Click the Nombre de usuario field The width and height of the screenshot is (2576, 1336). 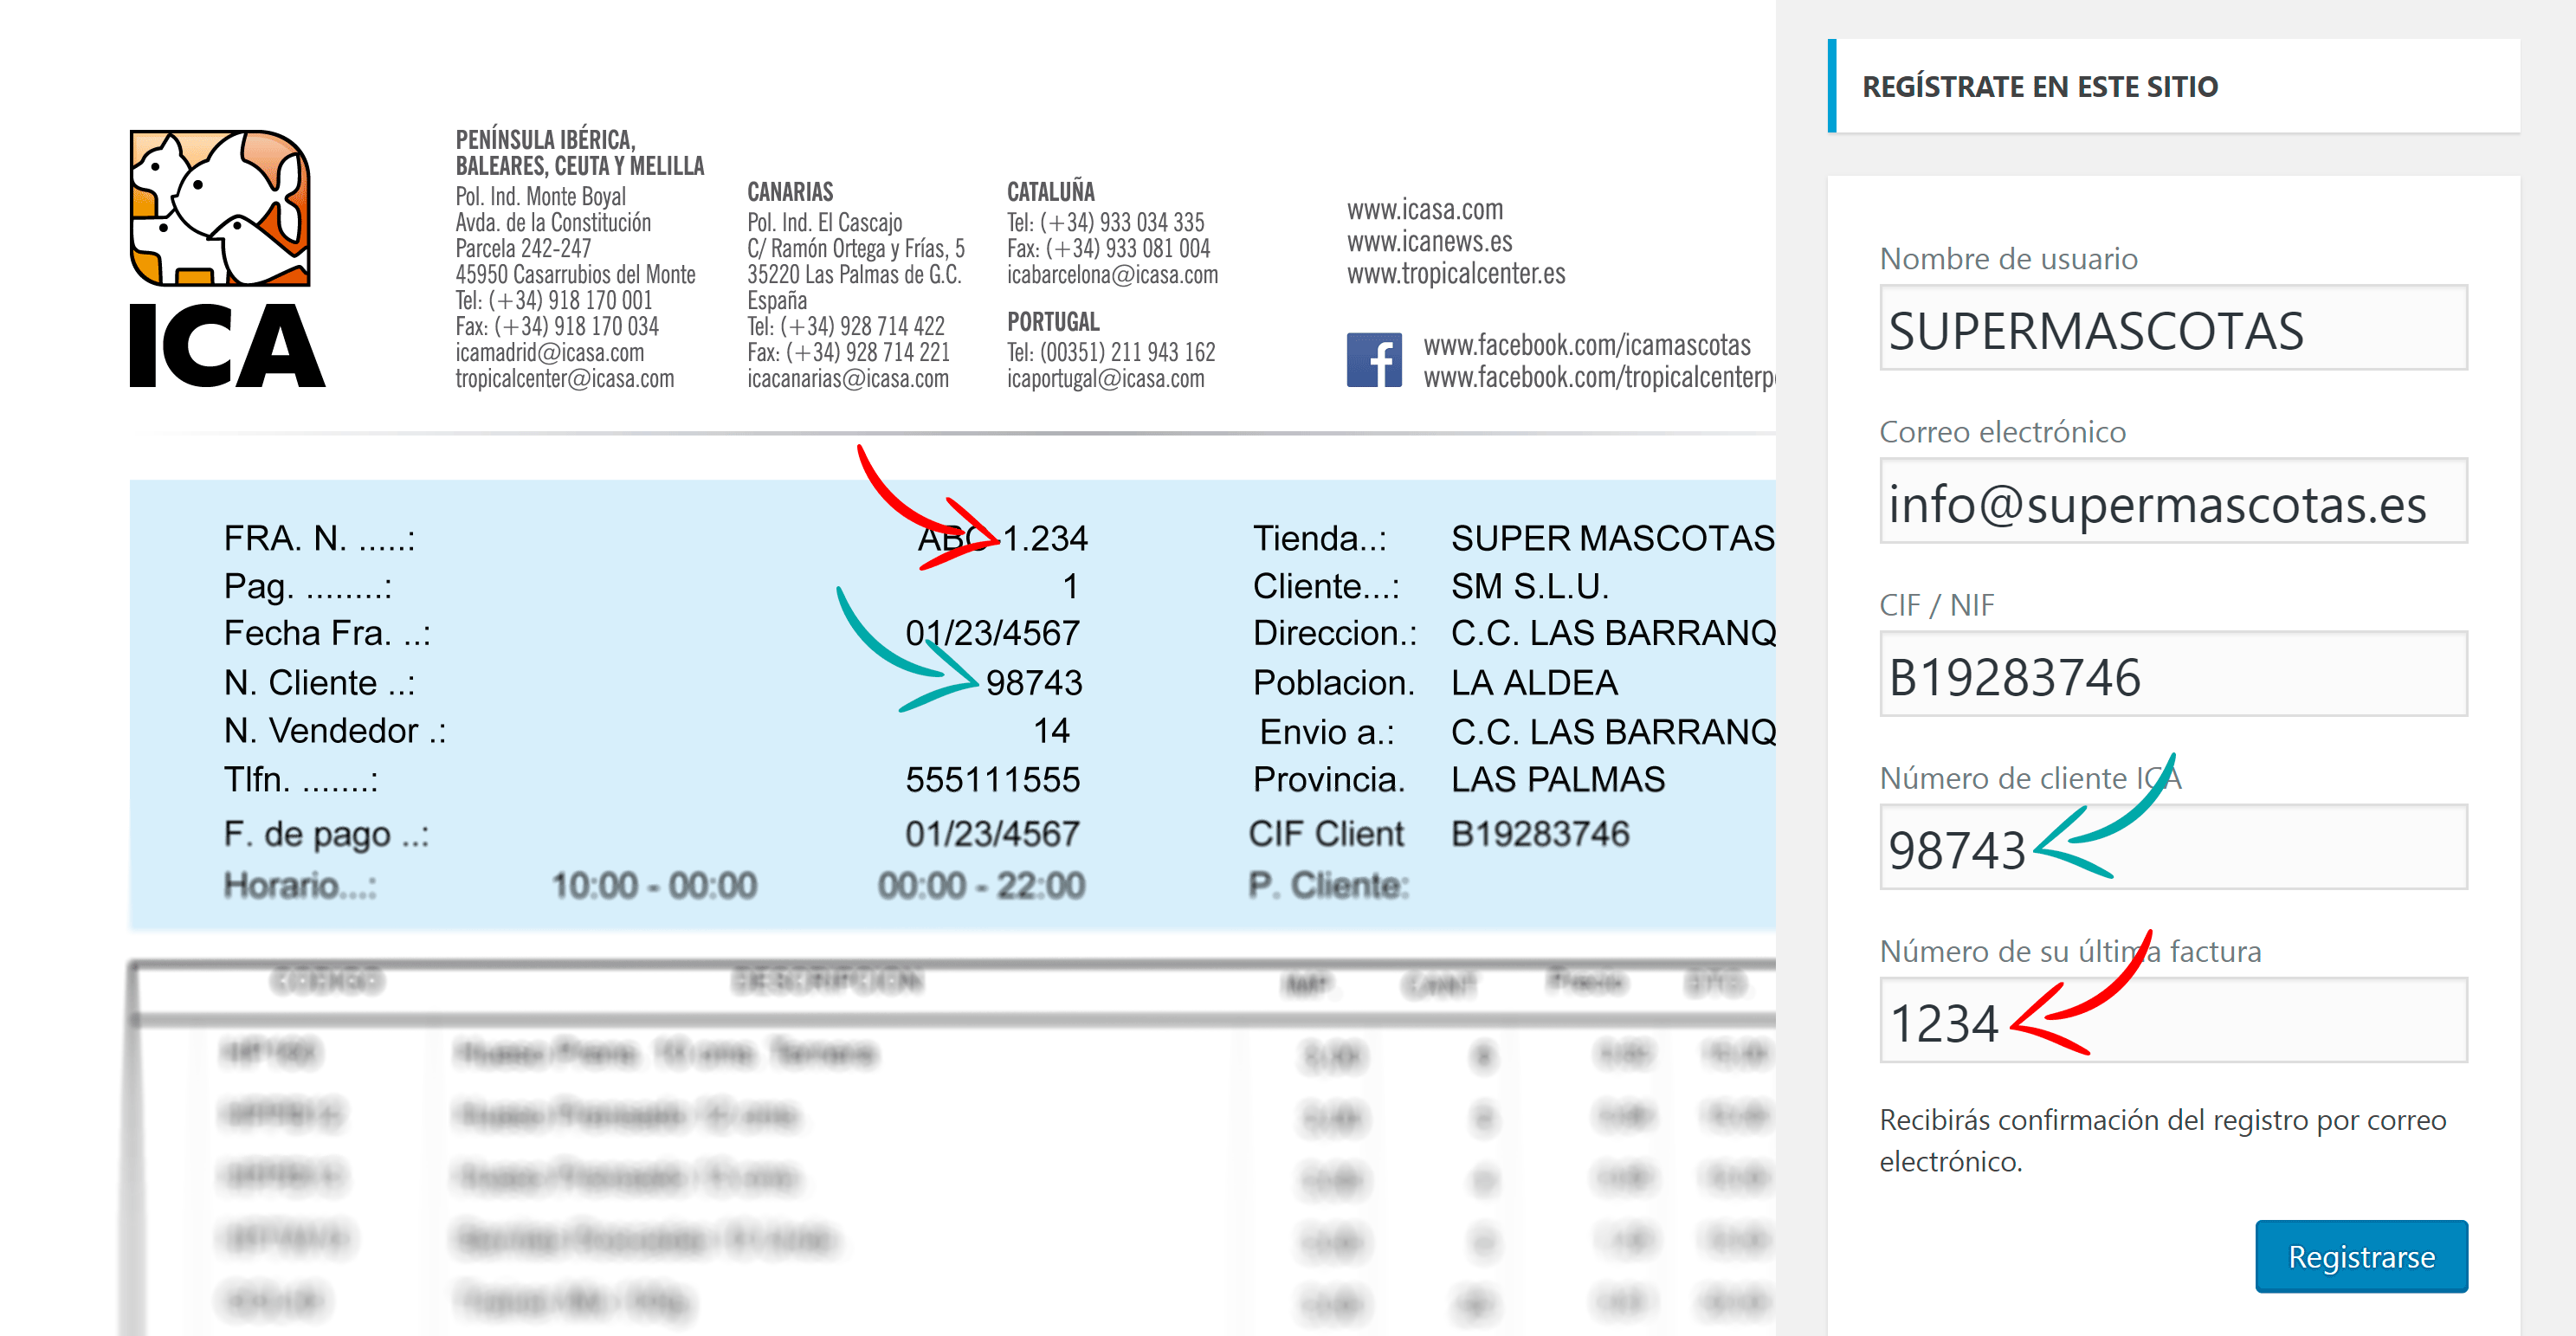pos(2173,328)
